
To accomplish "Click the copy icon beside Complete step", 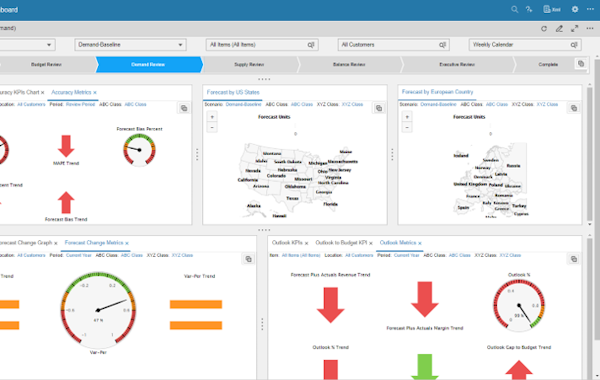I will (581, 64).
